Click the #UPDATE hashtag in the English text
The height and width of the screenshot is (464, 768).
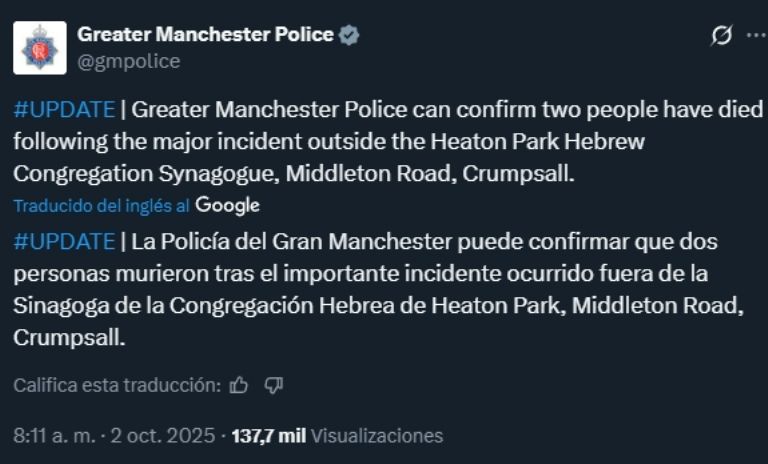pyautogui.click(x=64, y=109)
